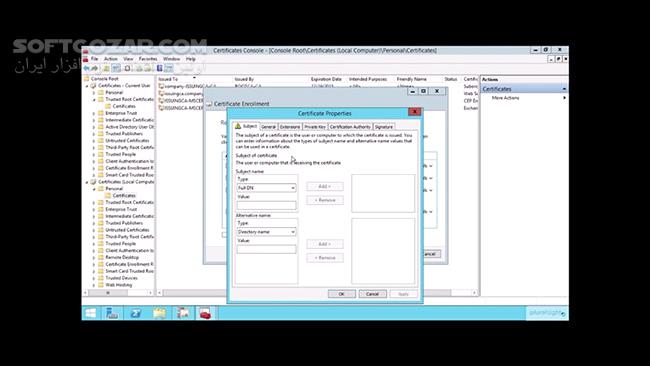
Task: Click More Actions in the Actions pane
Action: coord(505,98)
